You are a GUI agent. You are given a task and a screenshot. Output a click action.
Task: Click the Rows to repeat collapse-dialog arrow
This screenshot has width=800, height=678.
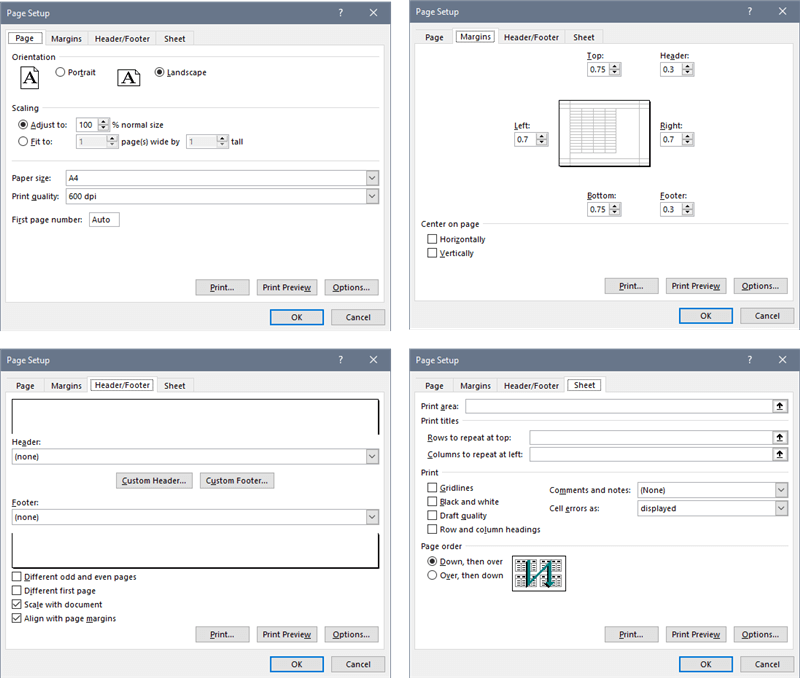click(x=781, y=437)
